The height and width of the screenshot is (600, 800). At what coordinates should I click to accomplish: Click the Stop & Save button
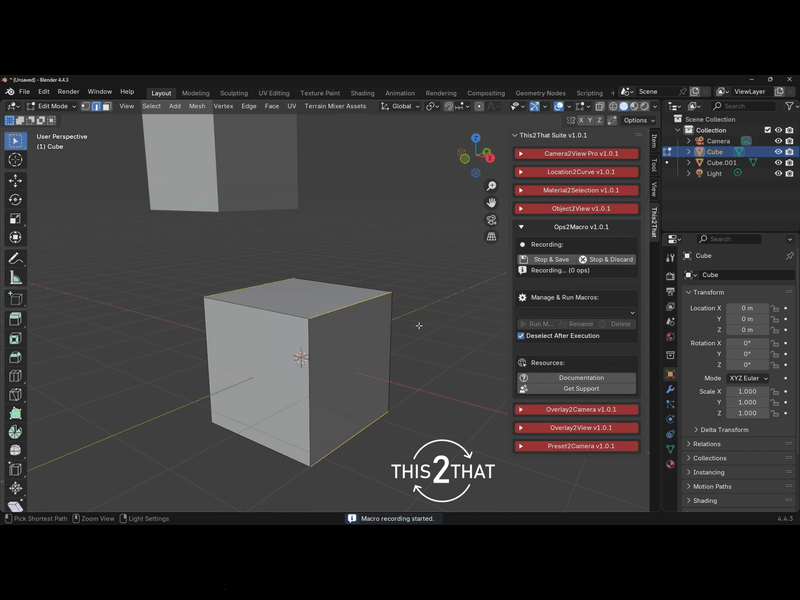pos(546,260)
